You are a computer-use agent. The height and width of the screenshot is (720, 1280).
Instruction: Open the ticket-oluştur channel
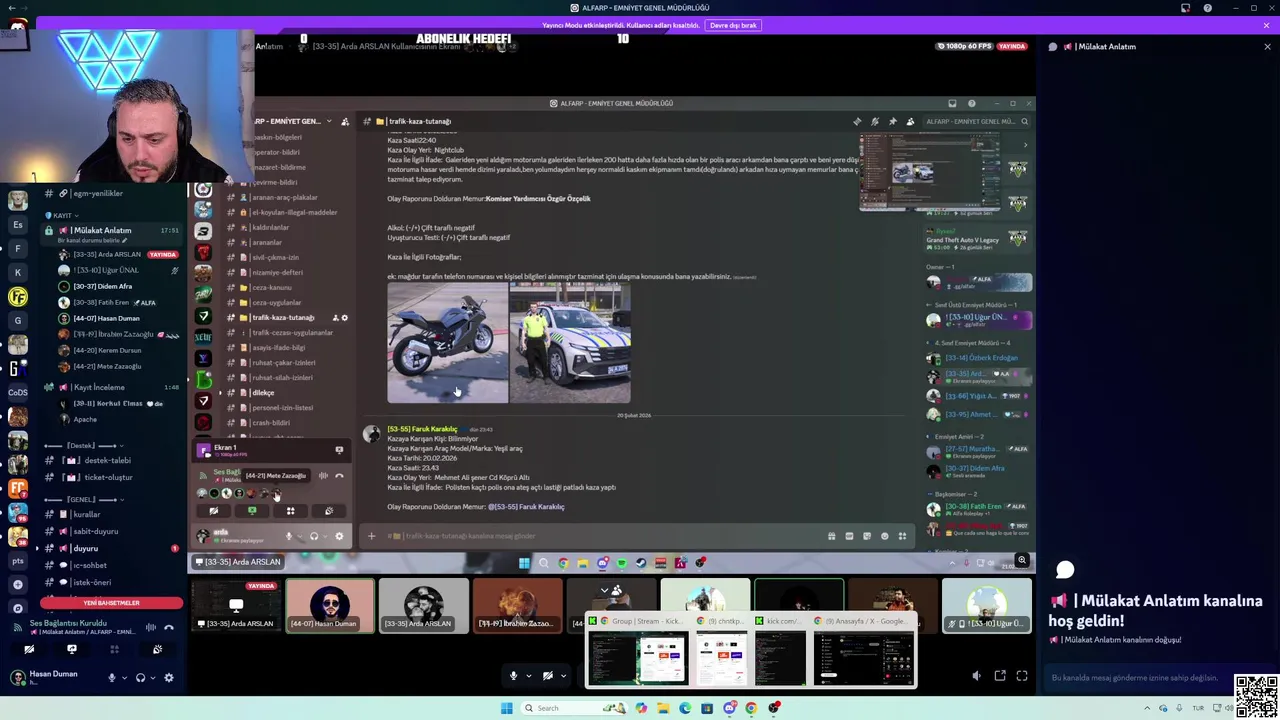coord(108,477)
